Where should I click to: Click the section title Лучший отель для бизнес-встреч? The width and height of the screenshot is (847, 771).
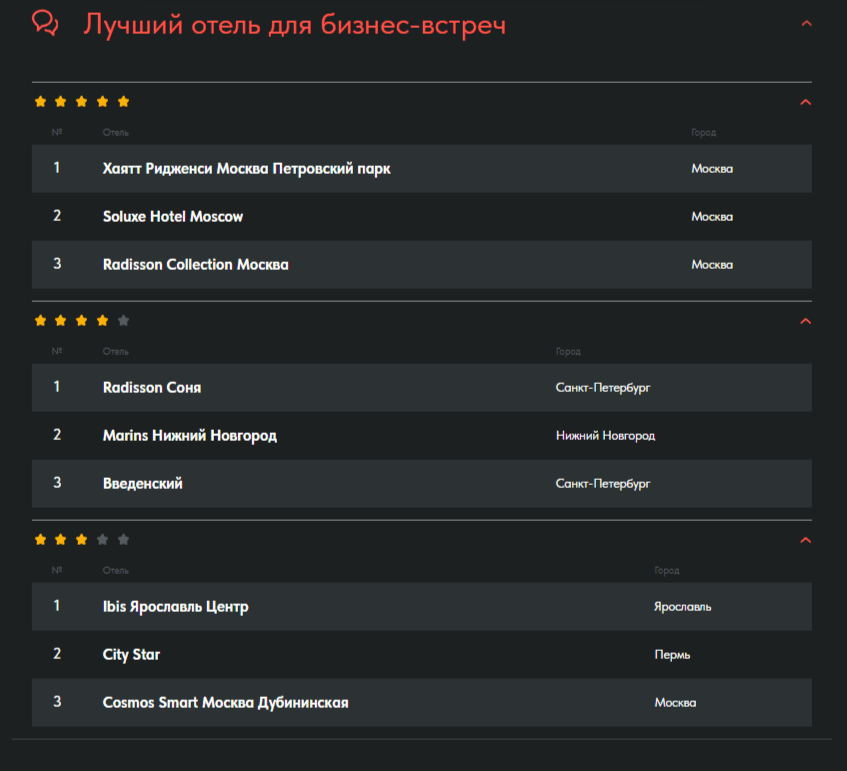click(294, 25)
